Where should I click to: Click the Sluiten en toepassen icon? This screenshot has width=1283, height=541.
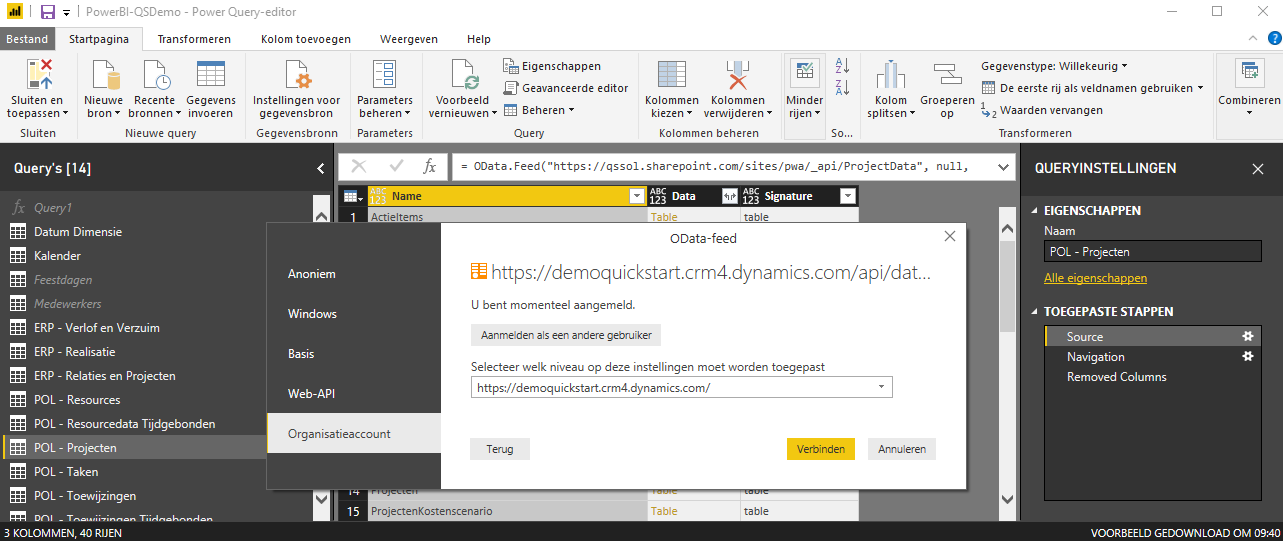point(39,75)
